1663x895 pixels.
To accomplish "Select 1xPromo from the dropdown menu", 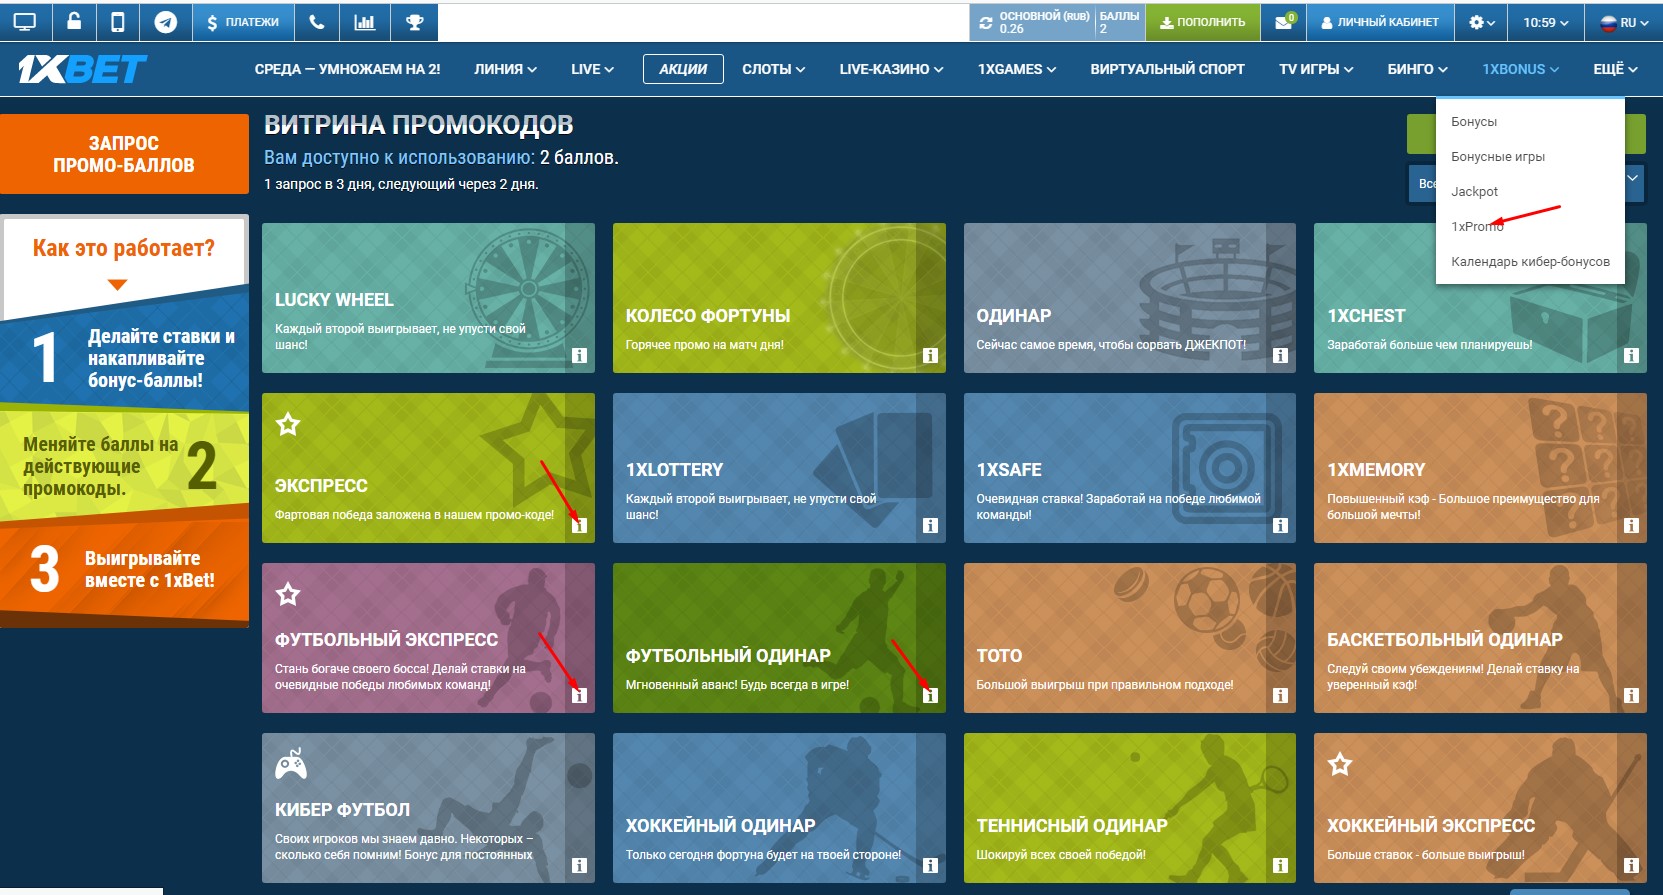I will (x=1530, y=227).
